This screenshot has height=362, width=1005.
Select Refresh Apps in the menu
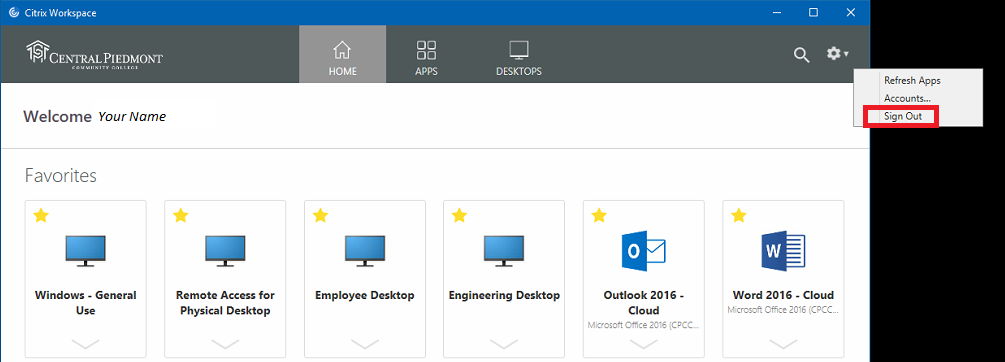912,81
